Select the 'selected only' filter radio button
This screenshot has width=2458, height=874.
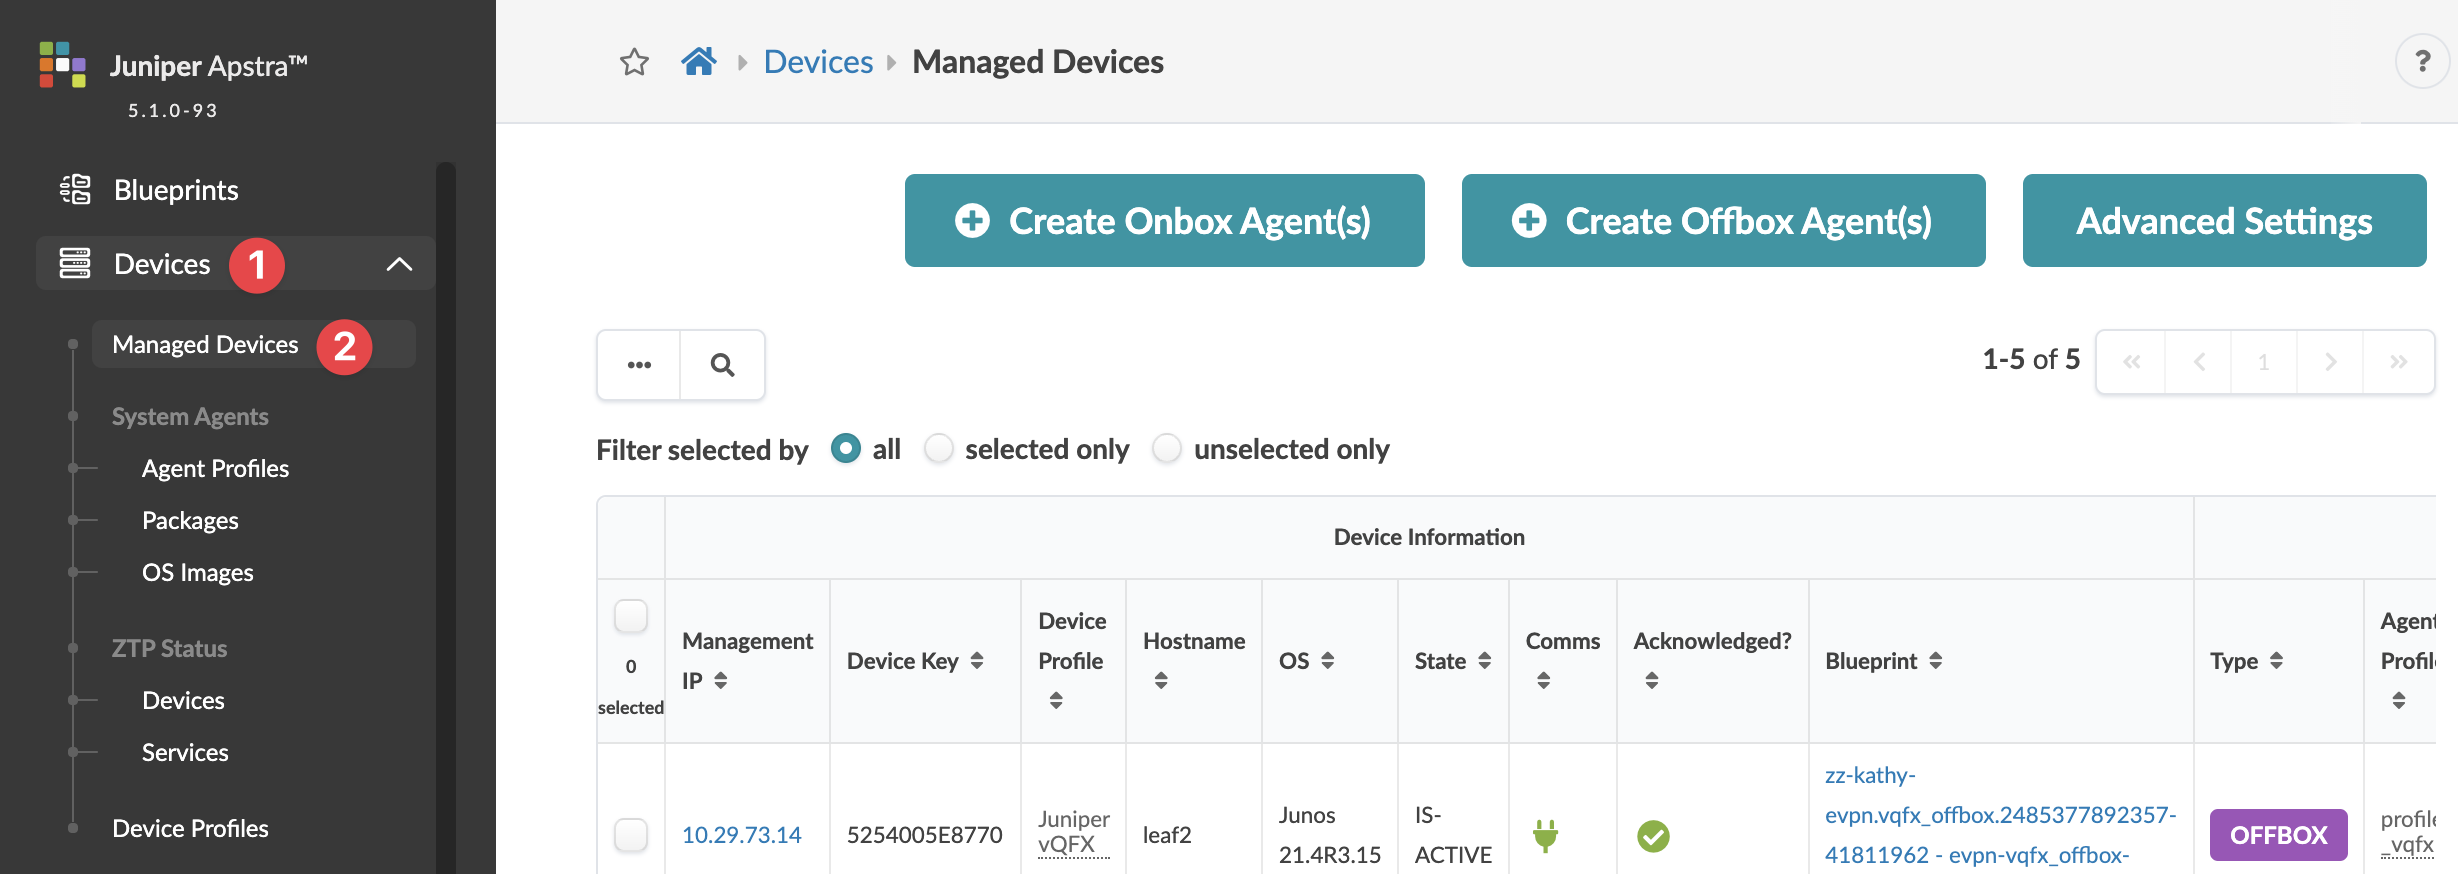coord(939,449)
